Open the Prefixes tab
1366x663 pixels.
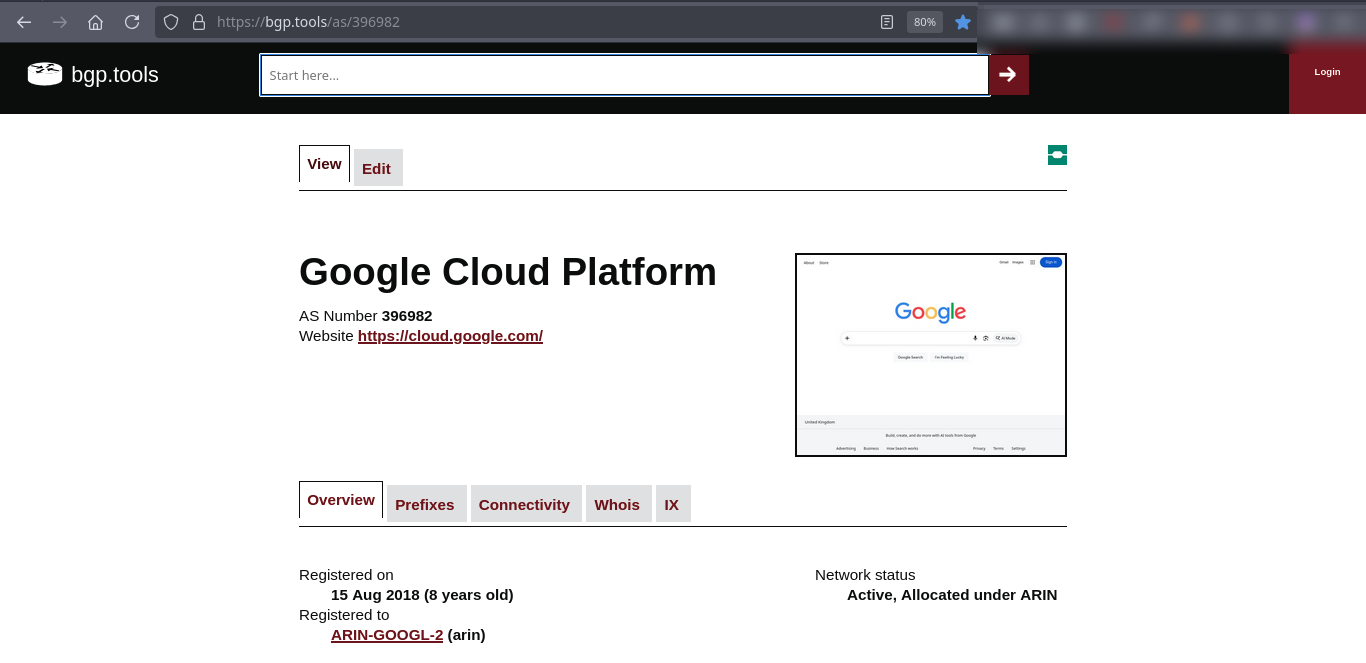coord(425,504)
